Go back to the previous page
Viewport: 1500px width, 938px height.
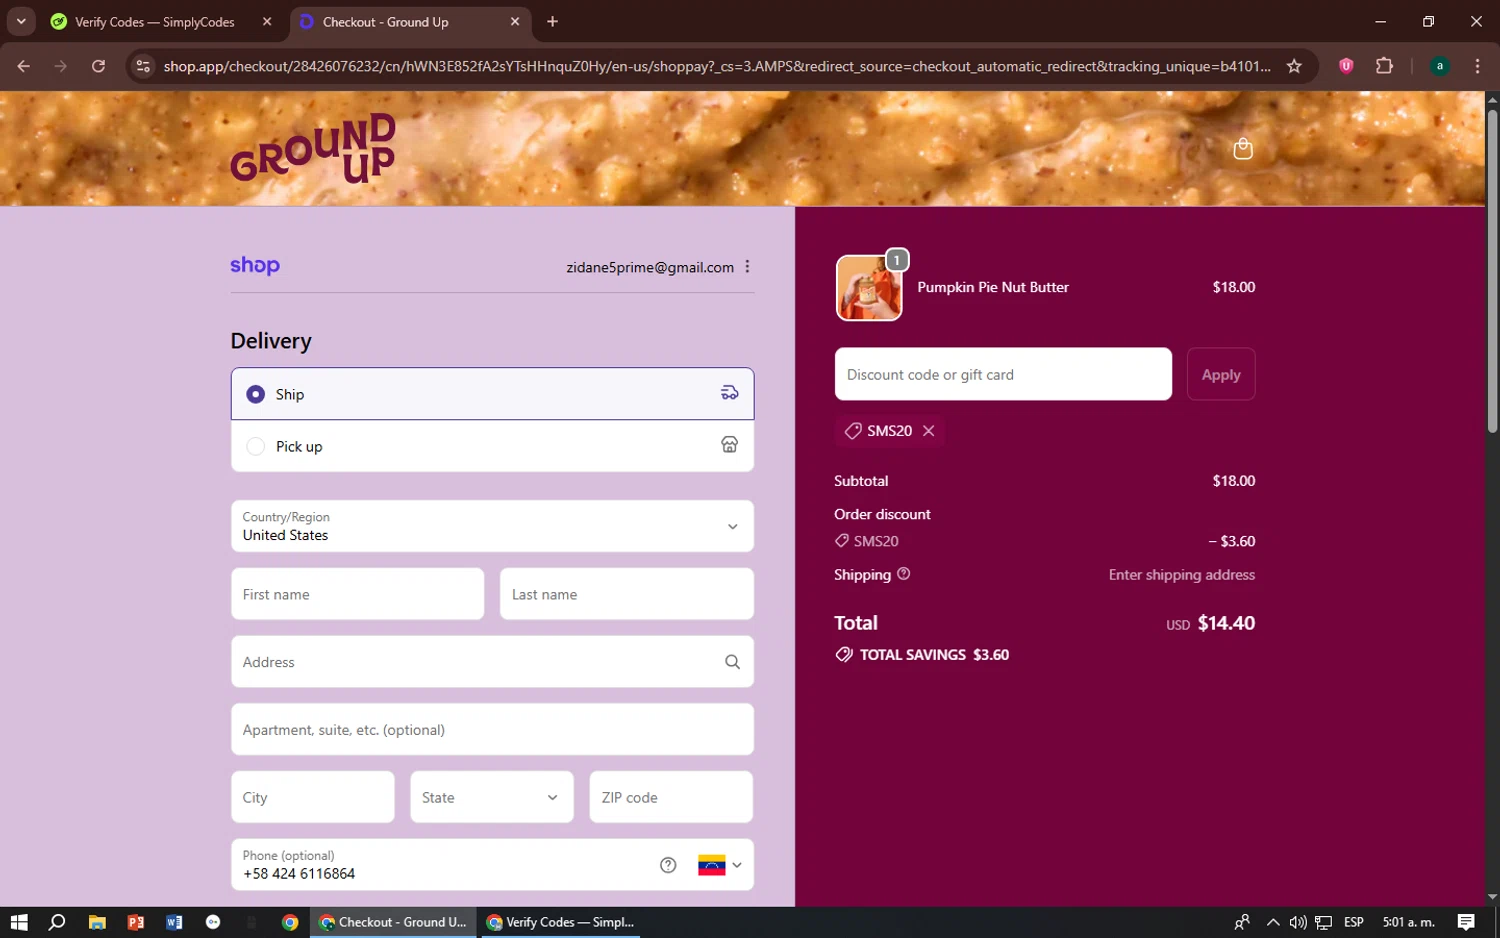click(23, 66)
